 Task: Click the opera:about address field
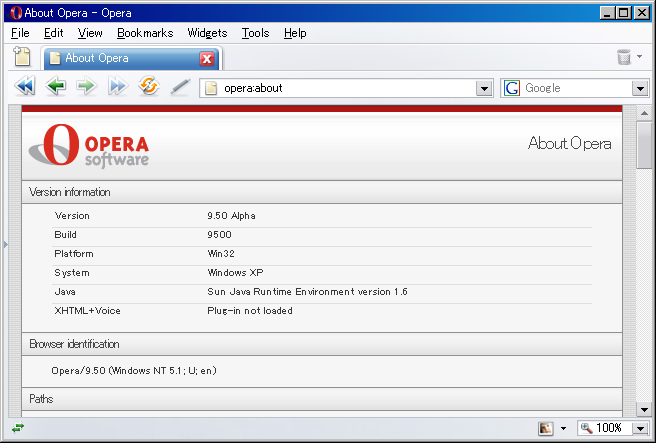346,88
